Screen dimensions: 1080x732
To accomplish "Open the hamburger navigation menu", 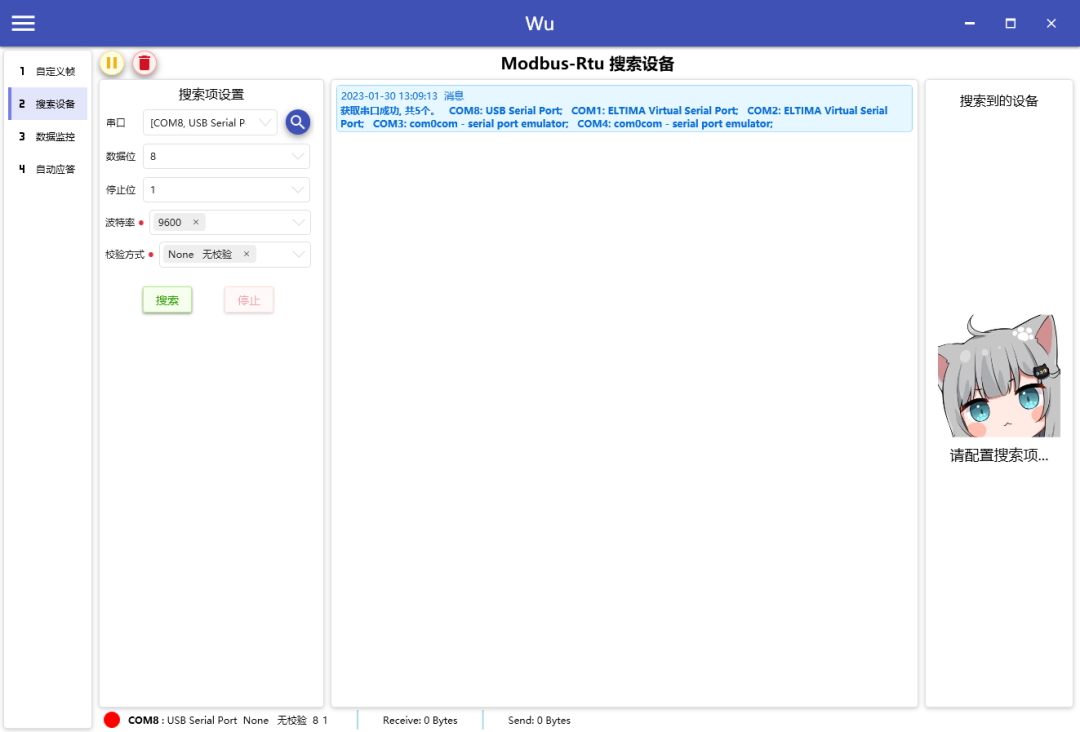I will pos(22,22).
